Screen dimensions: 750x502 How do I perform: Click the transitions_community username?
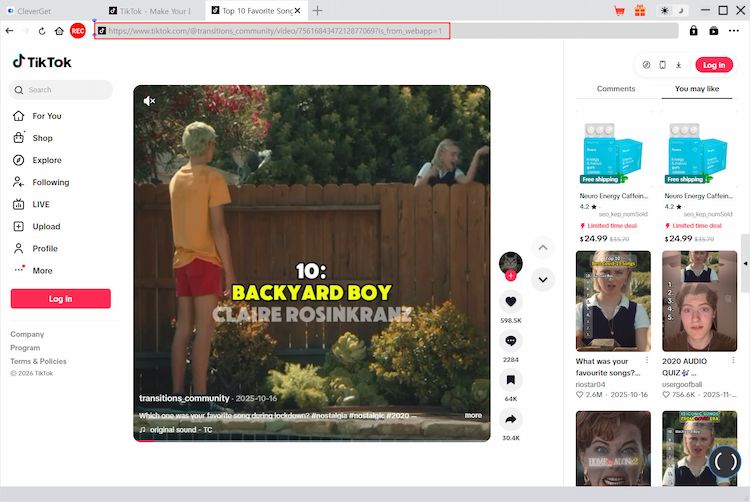click(184, 398)
